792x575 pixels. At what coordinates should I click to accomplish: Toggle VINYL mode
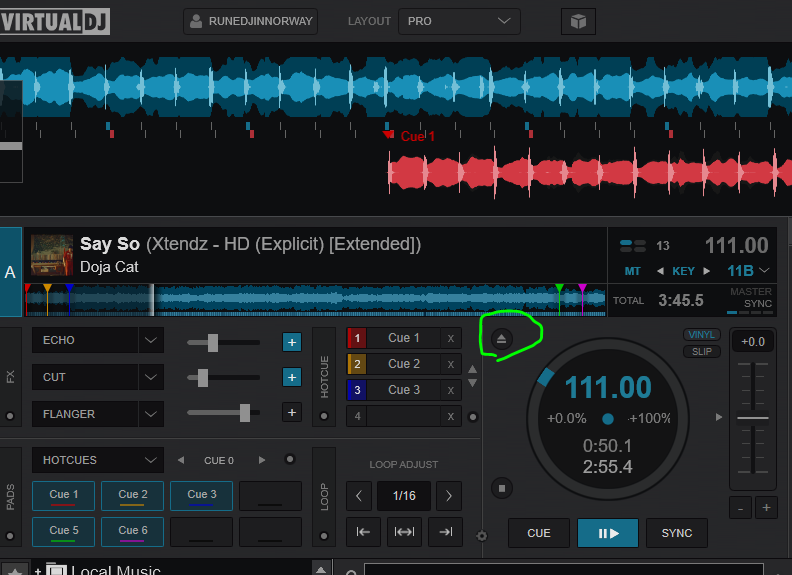click(702, 334)
